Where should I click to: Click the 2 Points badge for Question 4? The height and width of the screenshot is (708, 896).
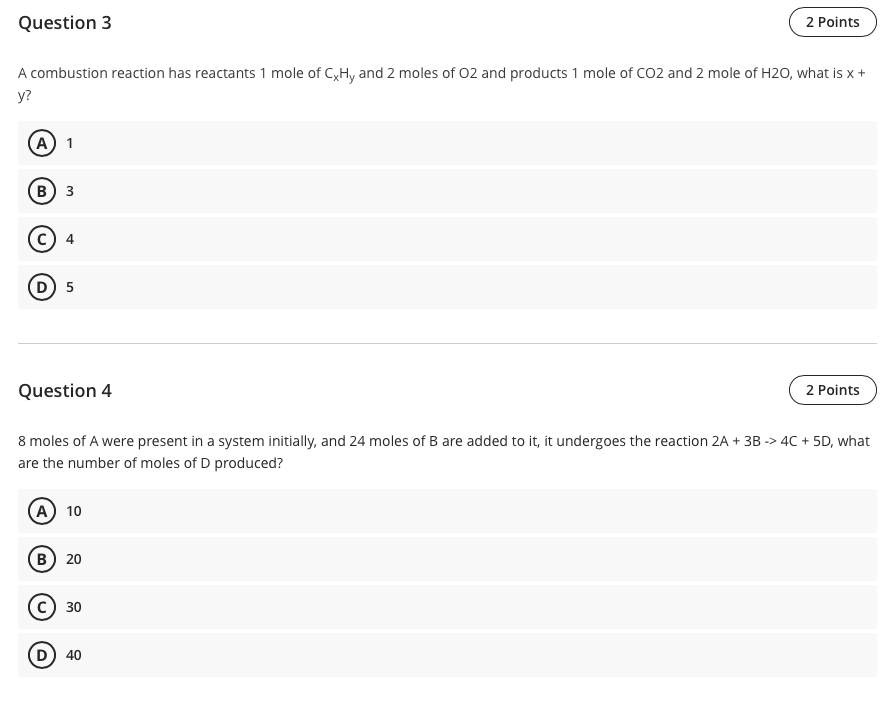(833, 390)
